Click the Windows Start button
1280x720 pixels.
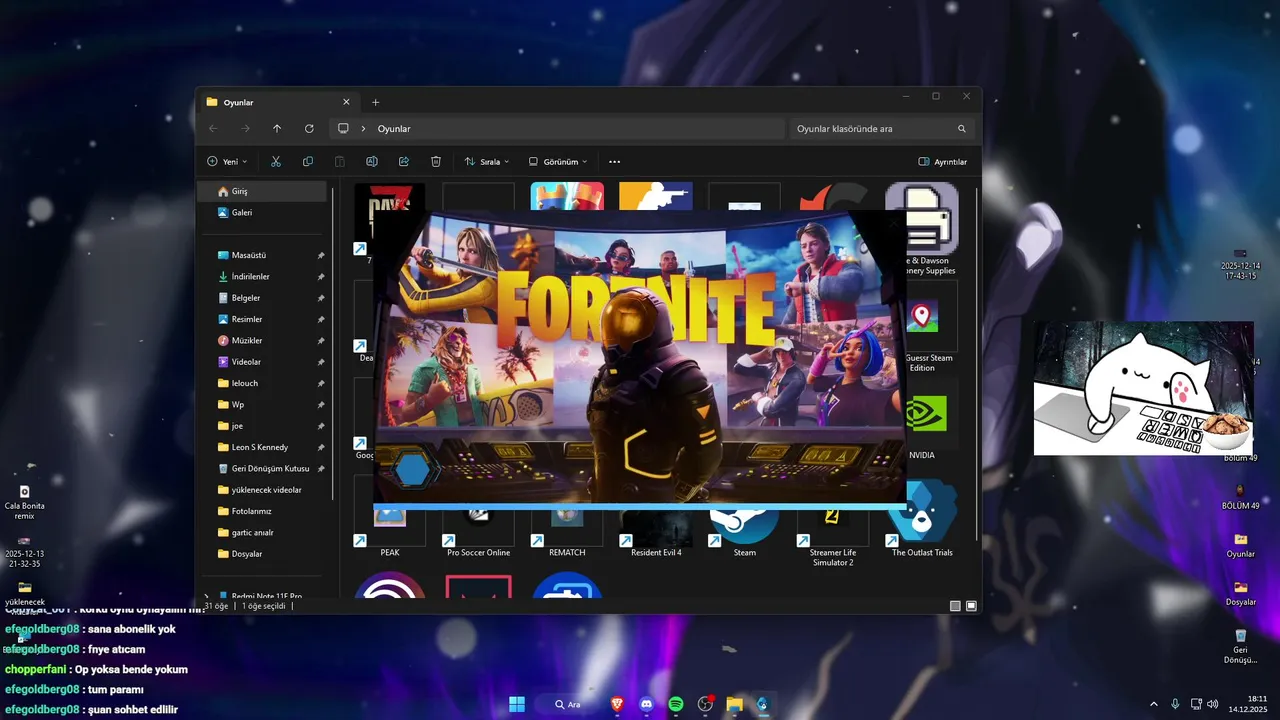pyautogui.click(x=517, y=704)
